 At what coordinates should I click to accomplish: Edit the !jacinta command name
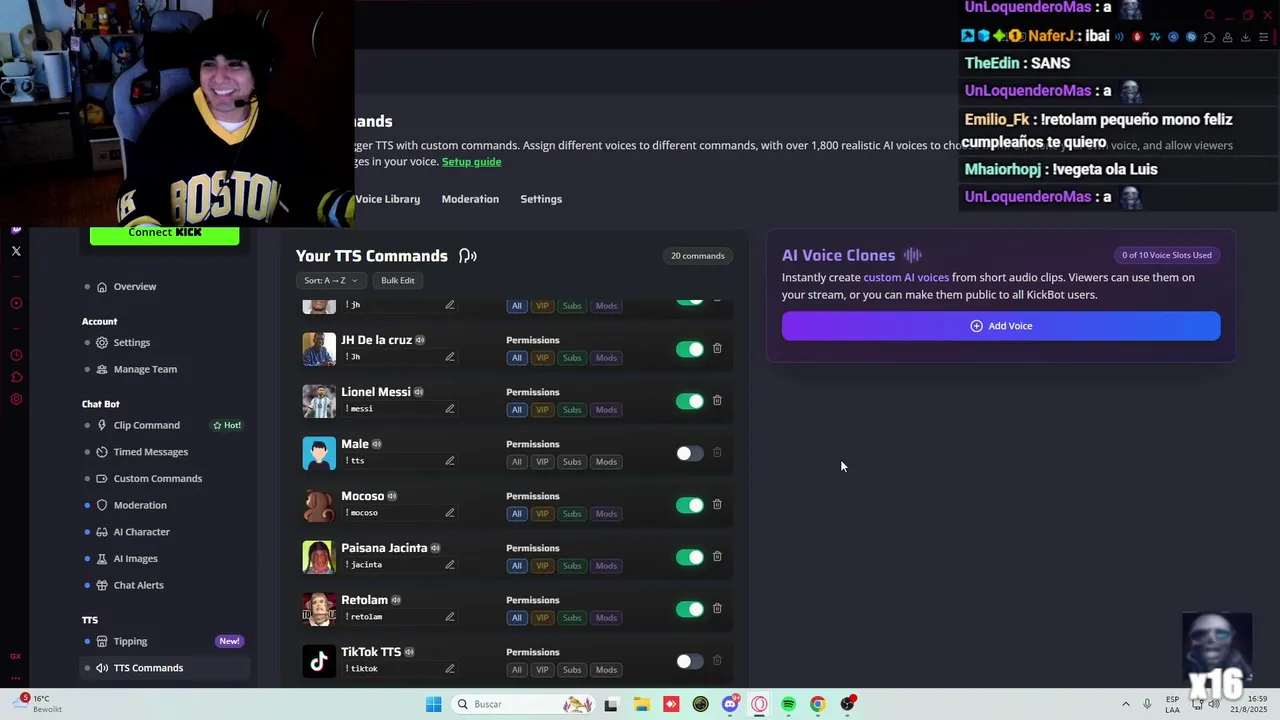450,564
